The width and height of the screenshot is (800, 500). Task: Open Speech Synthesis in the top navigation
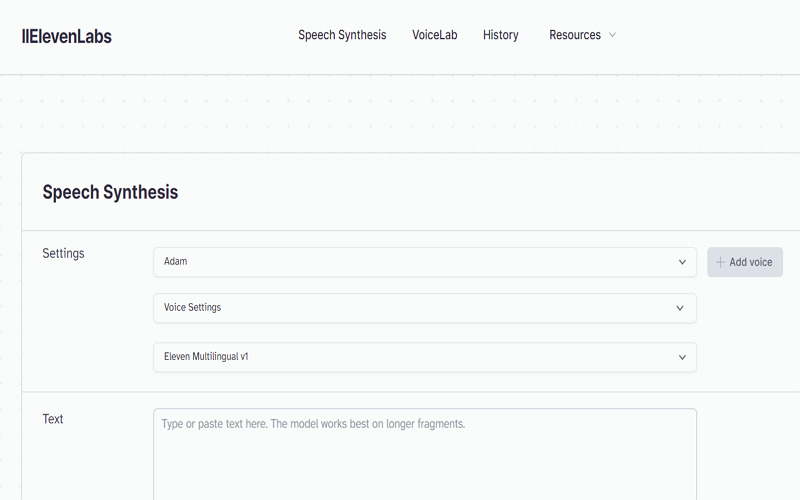click(x=342, y=35)
